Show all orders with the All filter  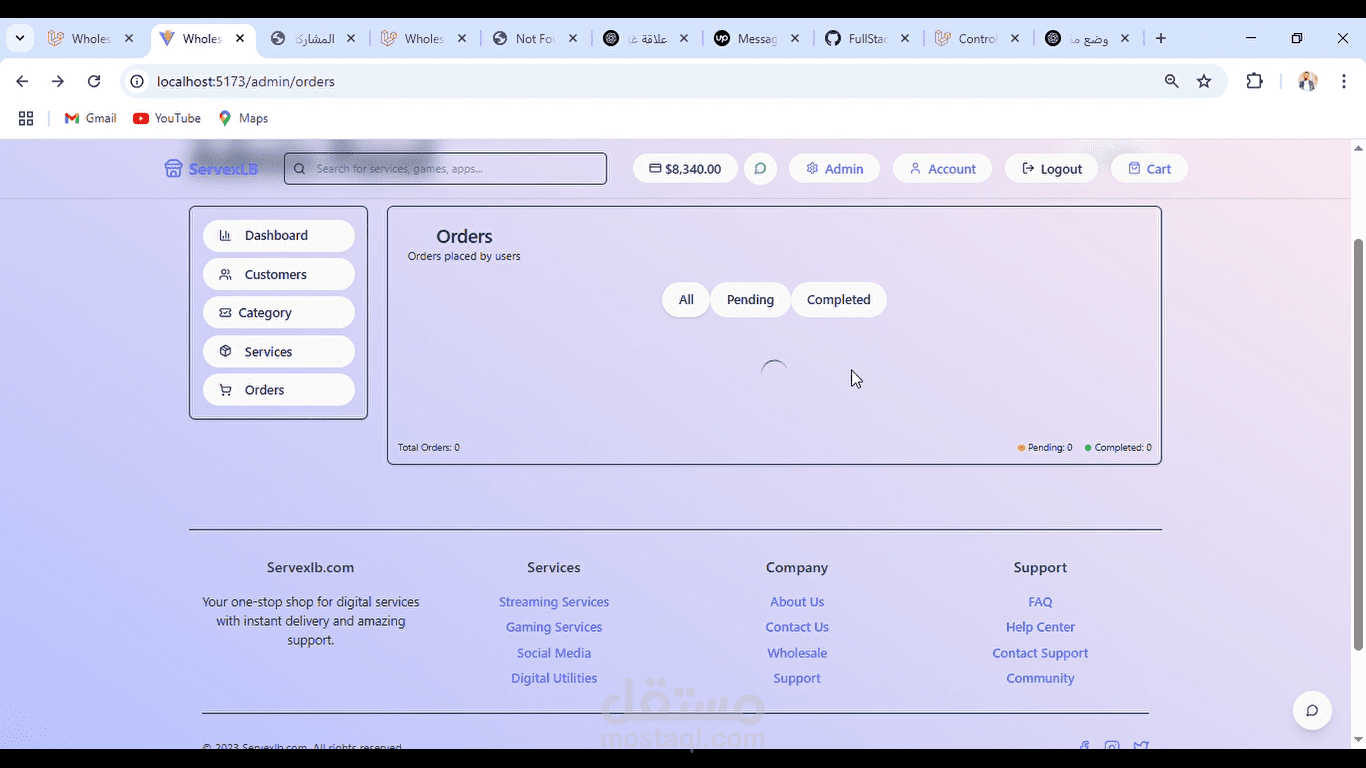coord(686,300)
